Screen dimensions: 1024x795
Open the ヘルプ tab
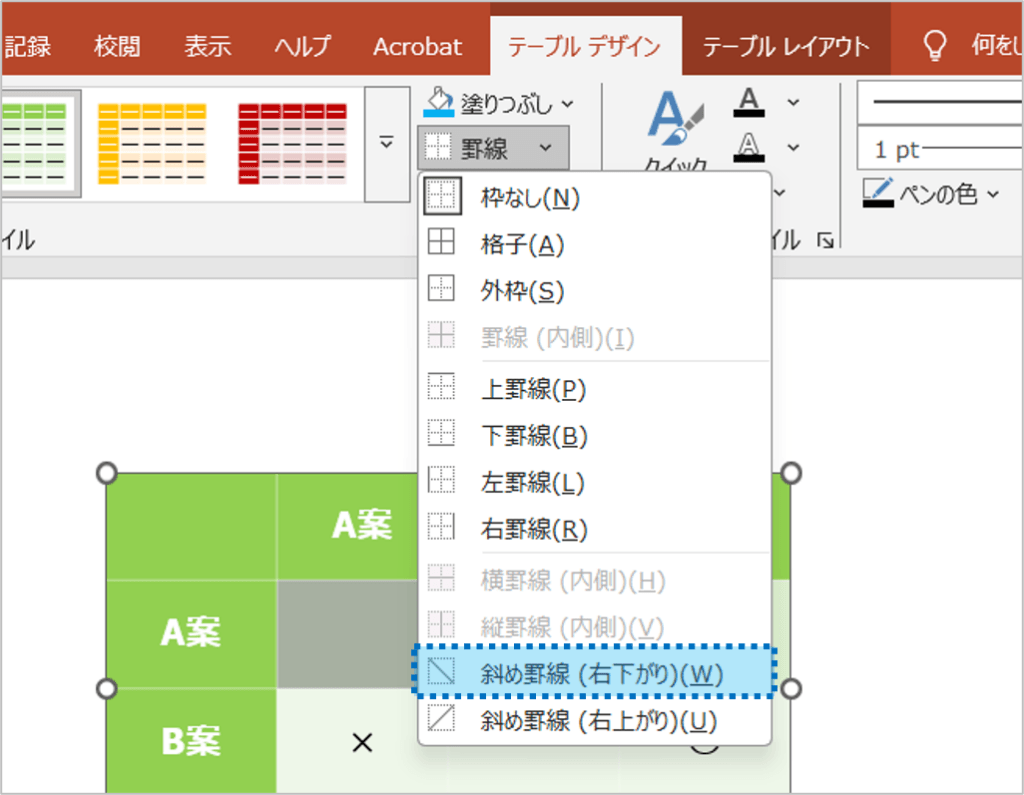click(x=302, y=46)
